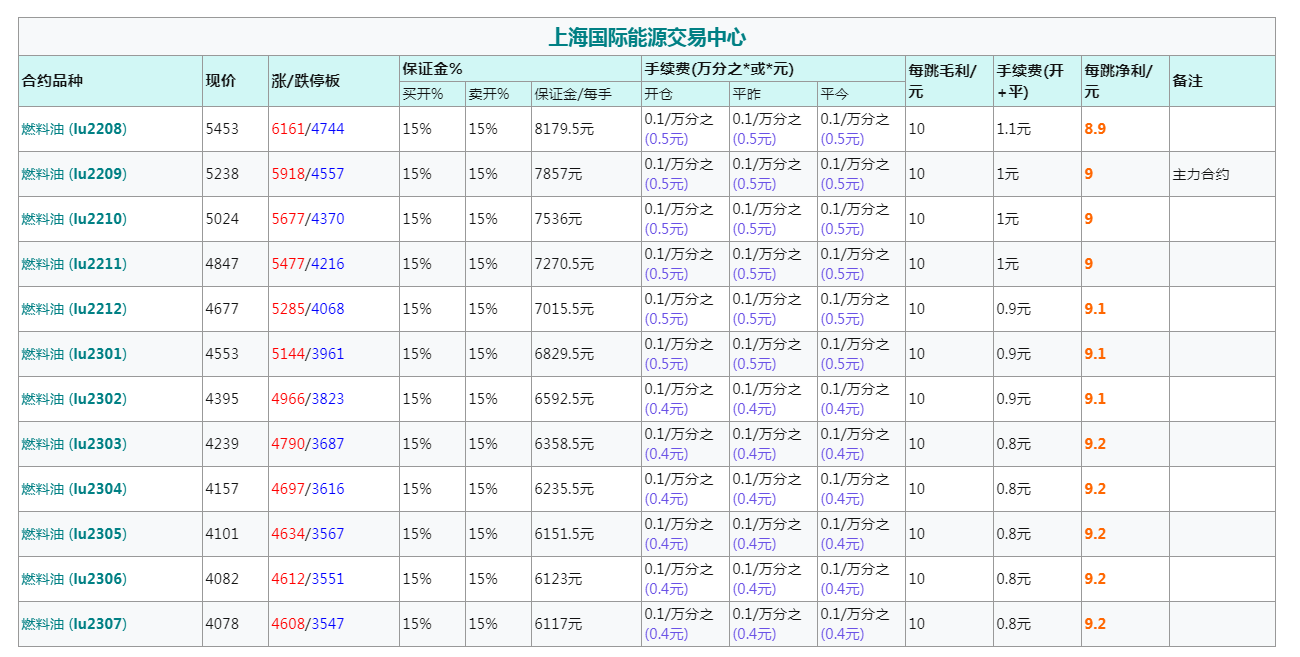Viewport: 1300px width, 657px height.
Task: Select the price 5024 for lu2210
Action: click(x=223, y=219)
